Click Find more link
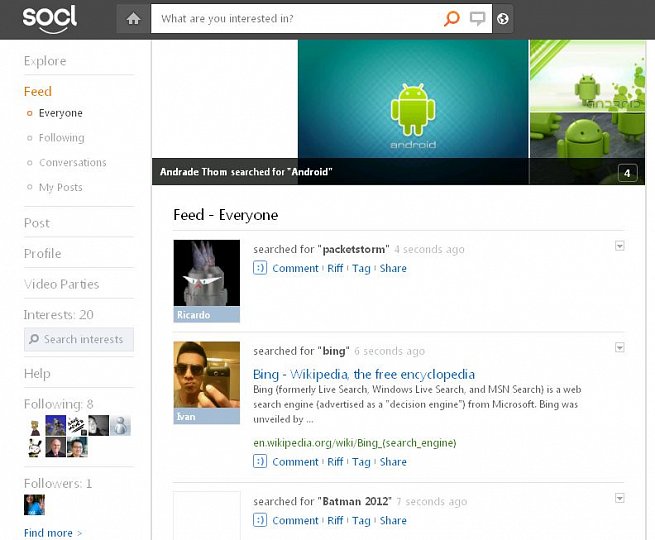This screenshot has width=655, height=540. (x=53, y=533)
